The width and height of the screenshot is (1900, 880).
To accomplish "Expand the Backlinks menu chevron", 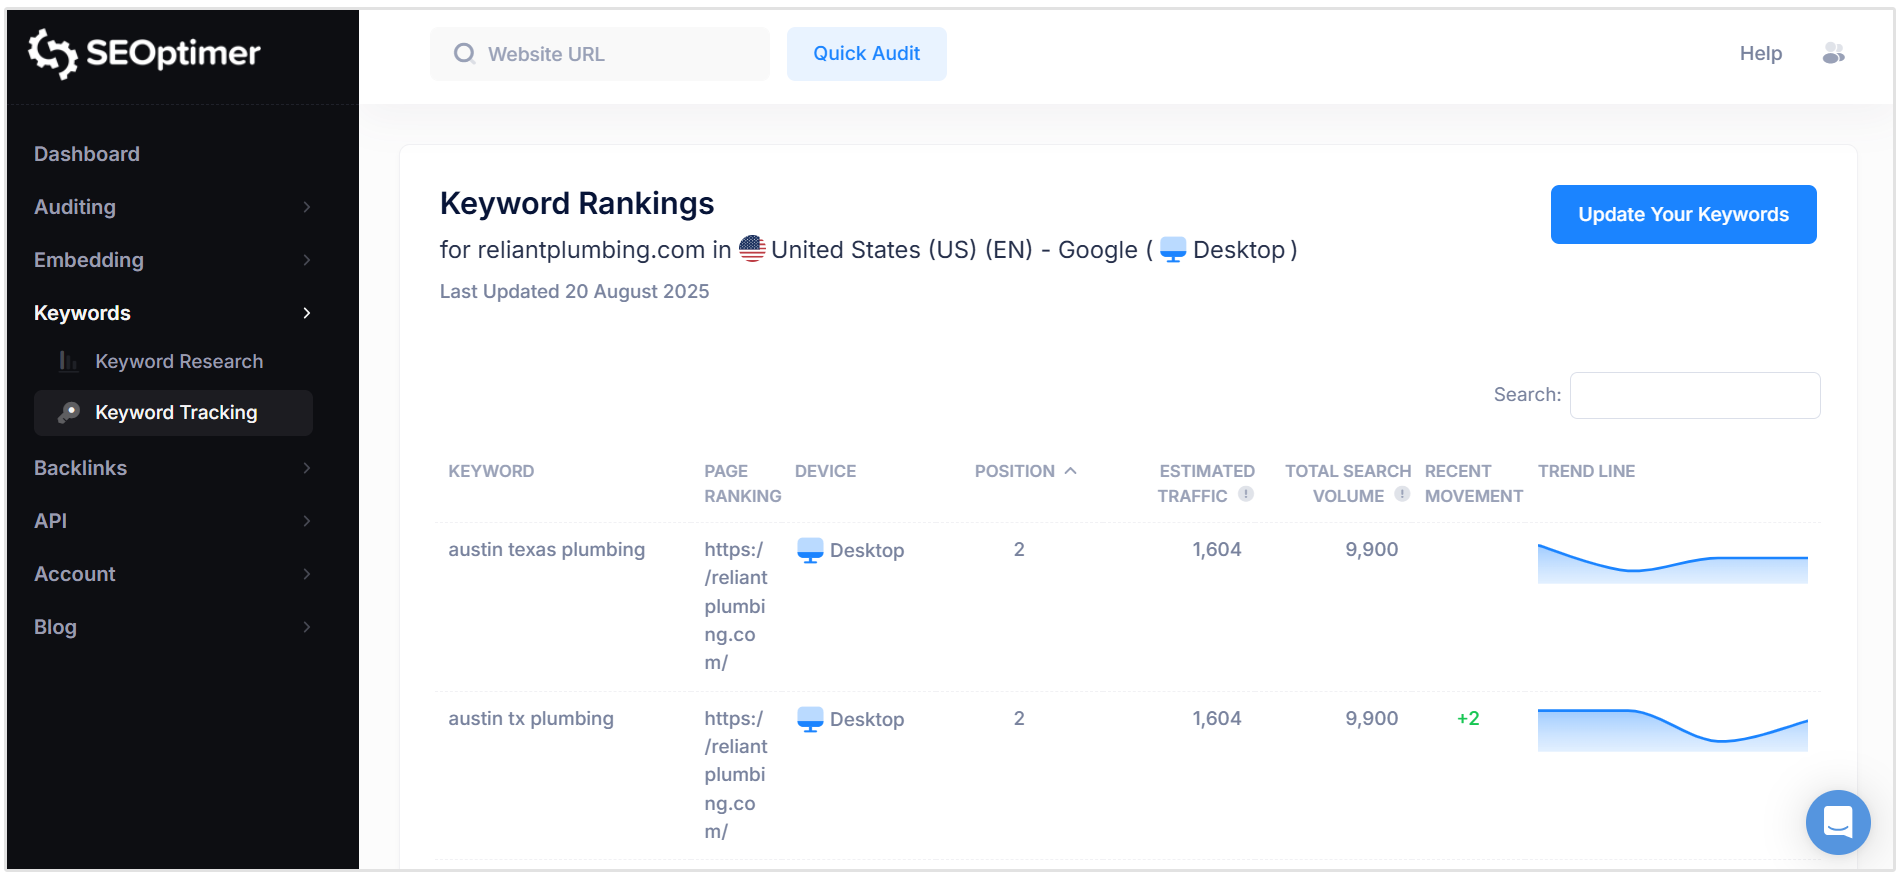I will tap(307, 468).
